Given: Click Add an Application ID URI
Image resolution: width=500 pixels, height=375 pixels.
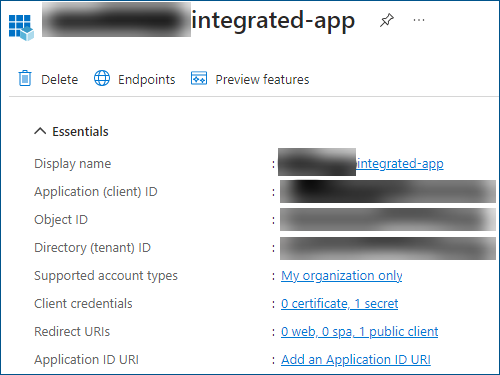Looking at the screenshot, I should coord(356,360).
